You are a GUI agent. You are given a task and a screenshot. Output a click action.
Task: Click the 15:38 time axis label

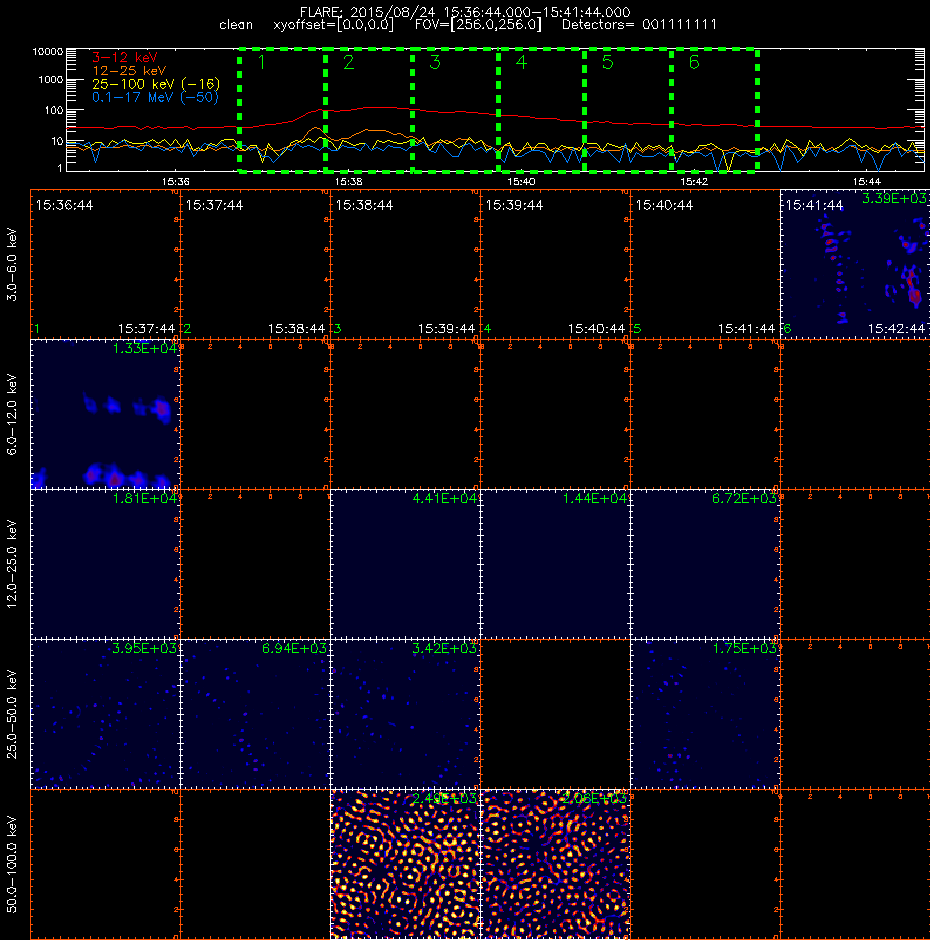pos(348,181)
